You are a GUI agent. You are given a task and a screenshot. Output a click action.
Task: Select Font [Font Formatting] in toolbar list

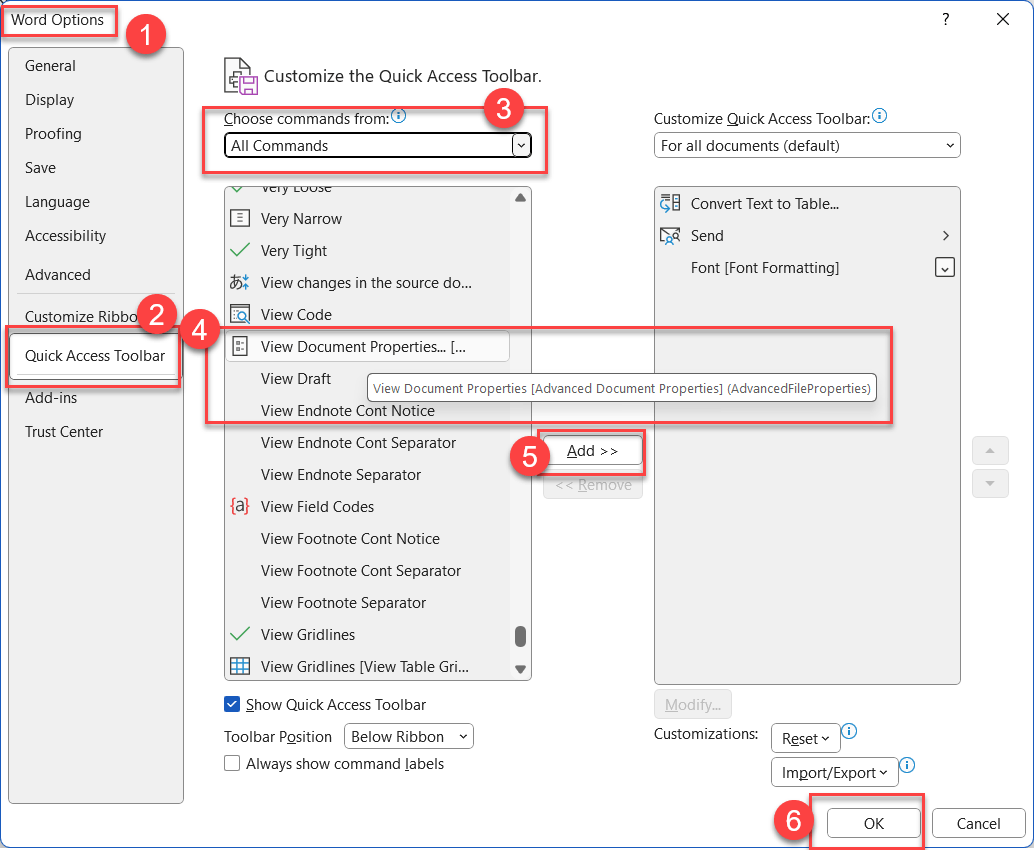pos(807,268)
